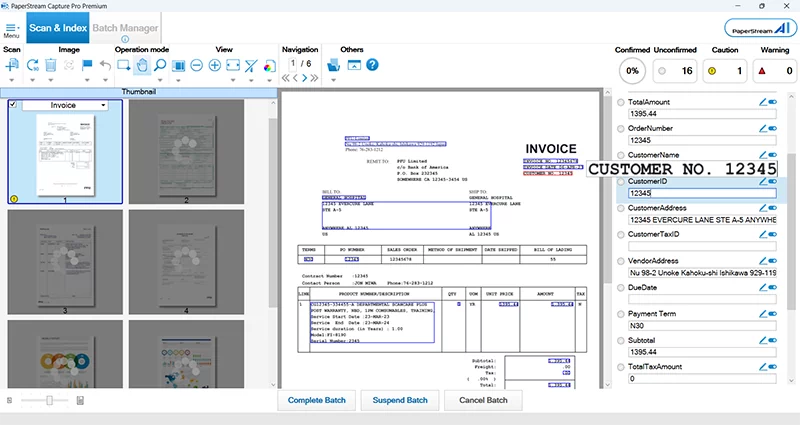Adjust the thumbnail size slider
Viewport: 800px width, 425px height.
48,400
